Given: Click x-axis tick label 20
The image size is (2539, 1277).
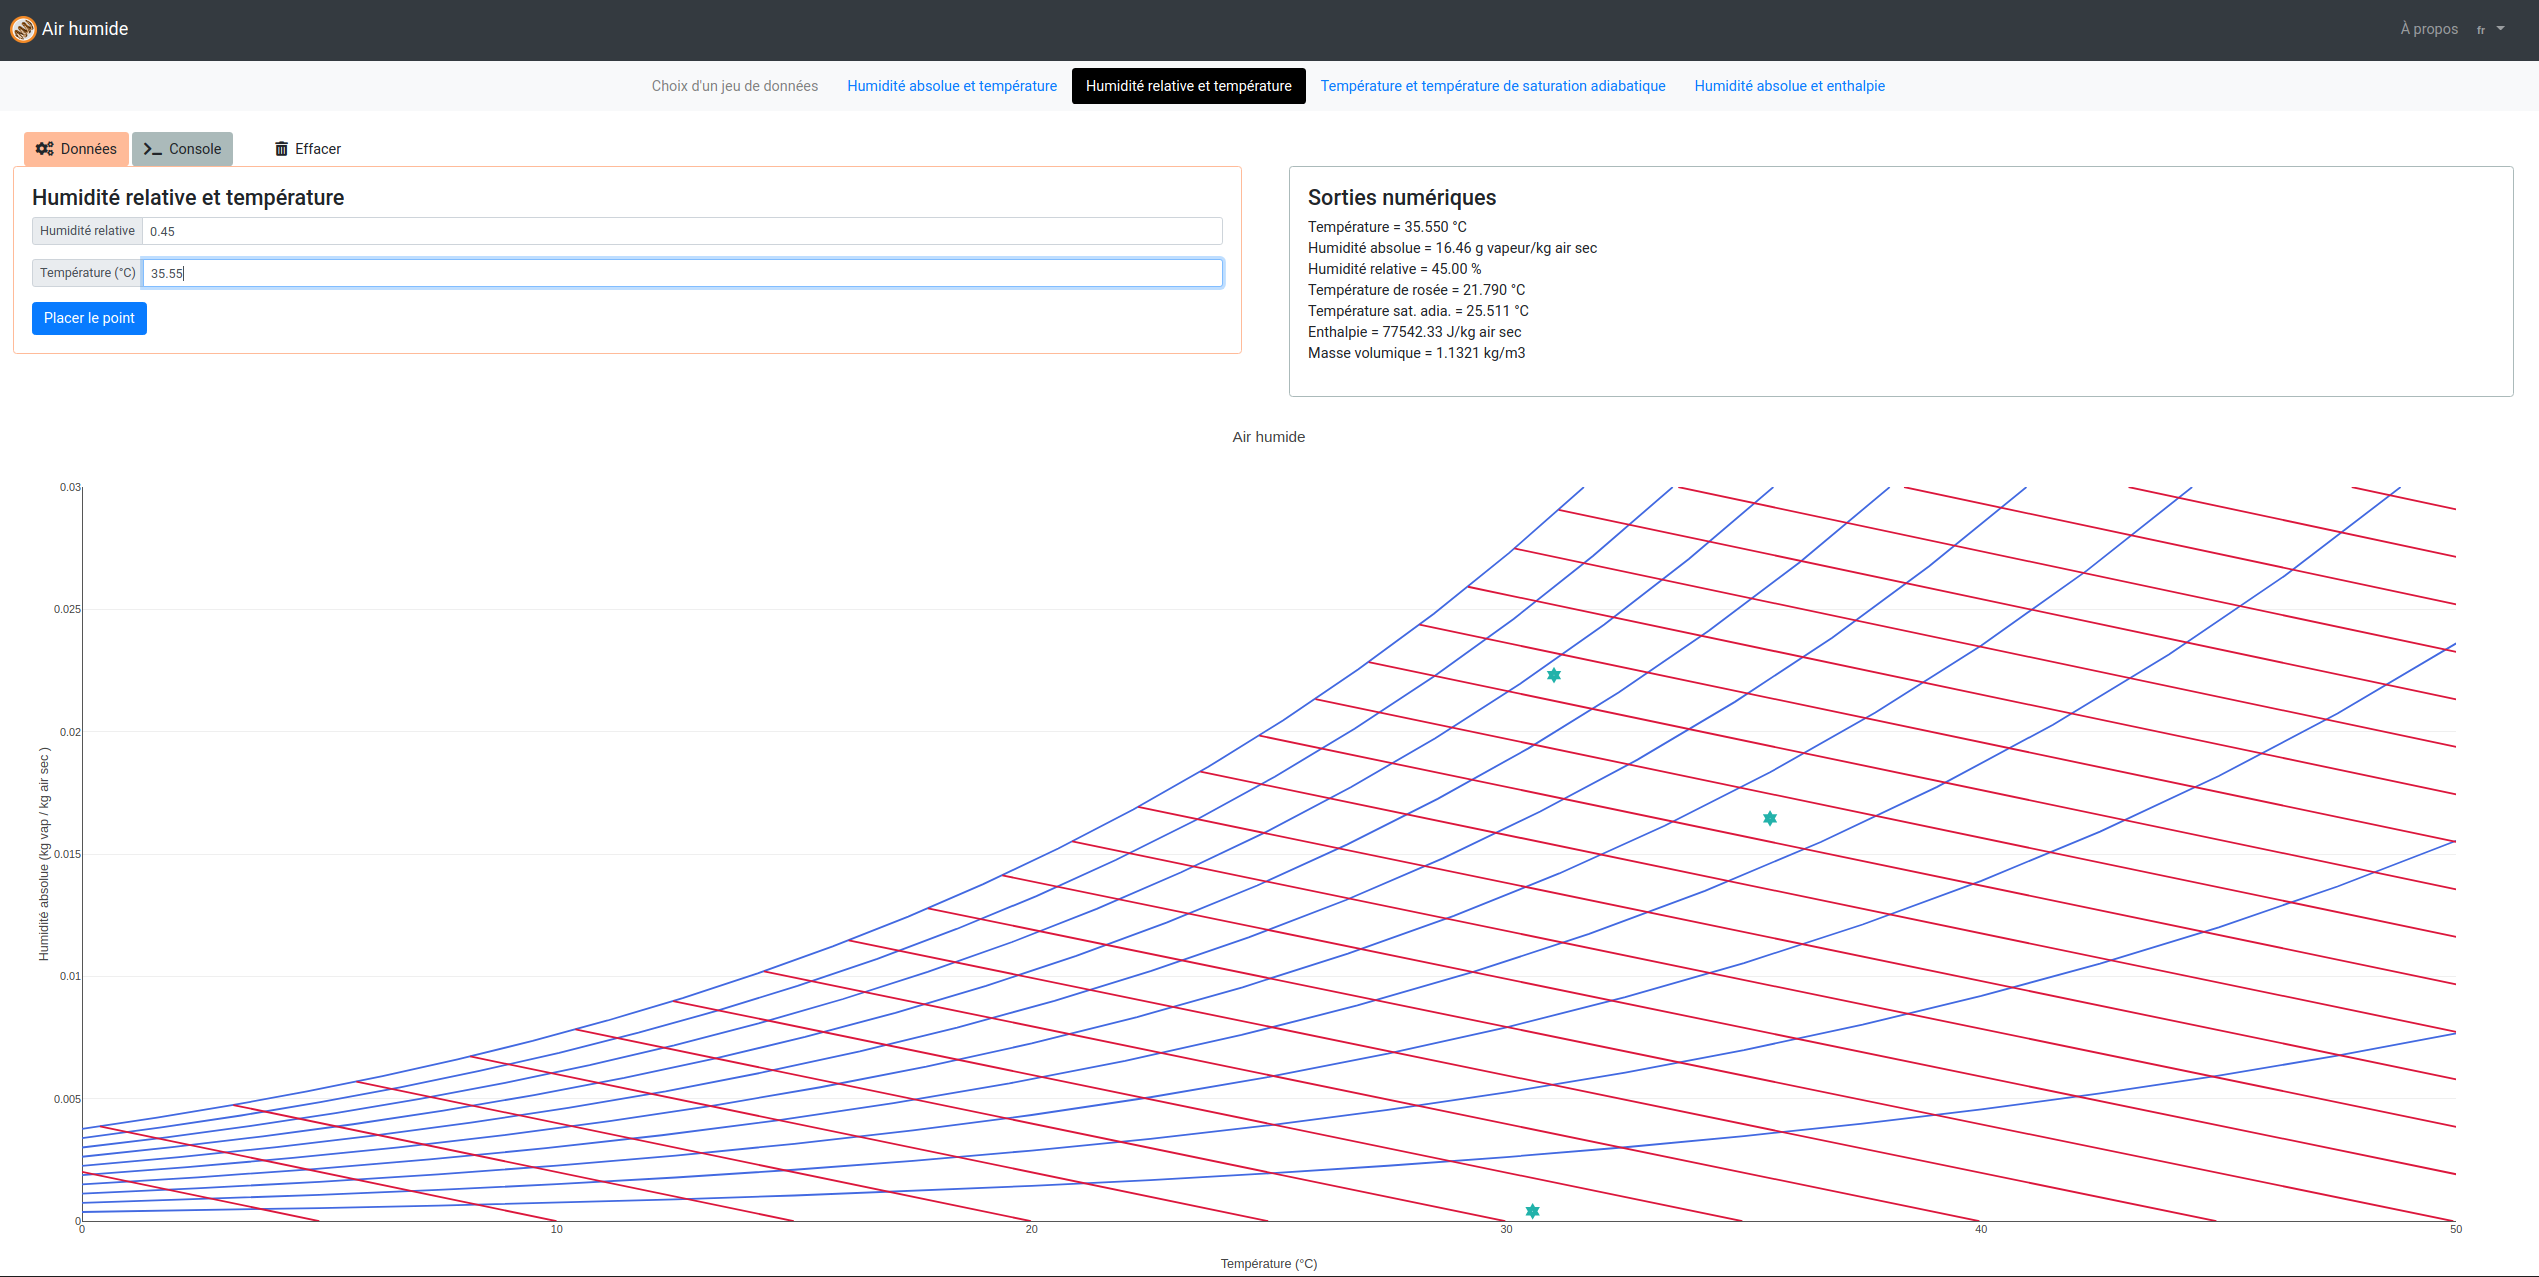Looking at the screenshot, I should tap(1032, 1229).
